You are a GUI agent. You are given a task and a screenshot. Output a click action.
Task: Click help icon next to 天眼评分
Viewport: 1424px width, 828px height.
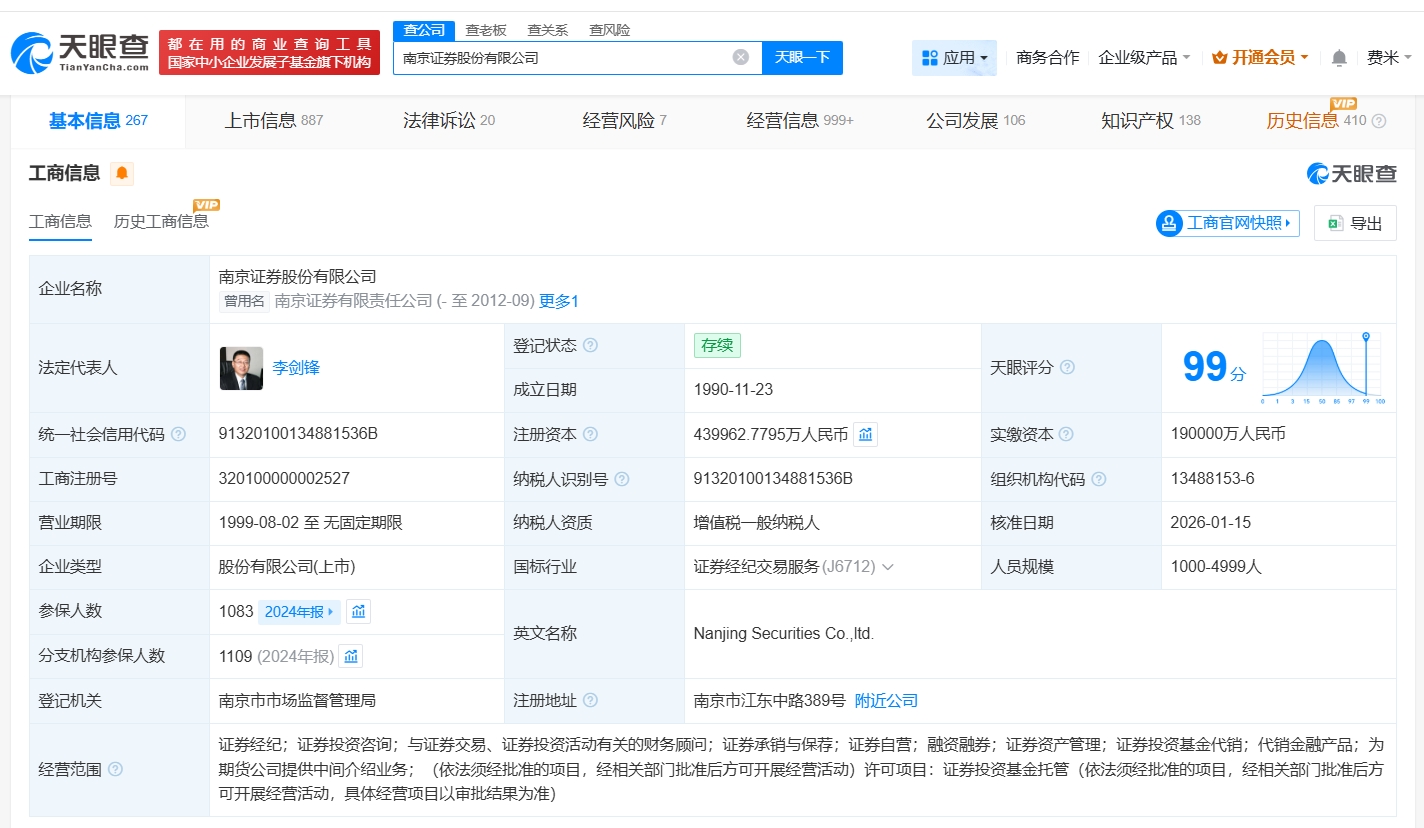coord(1067,368)
